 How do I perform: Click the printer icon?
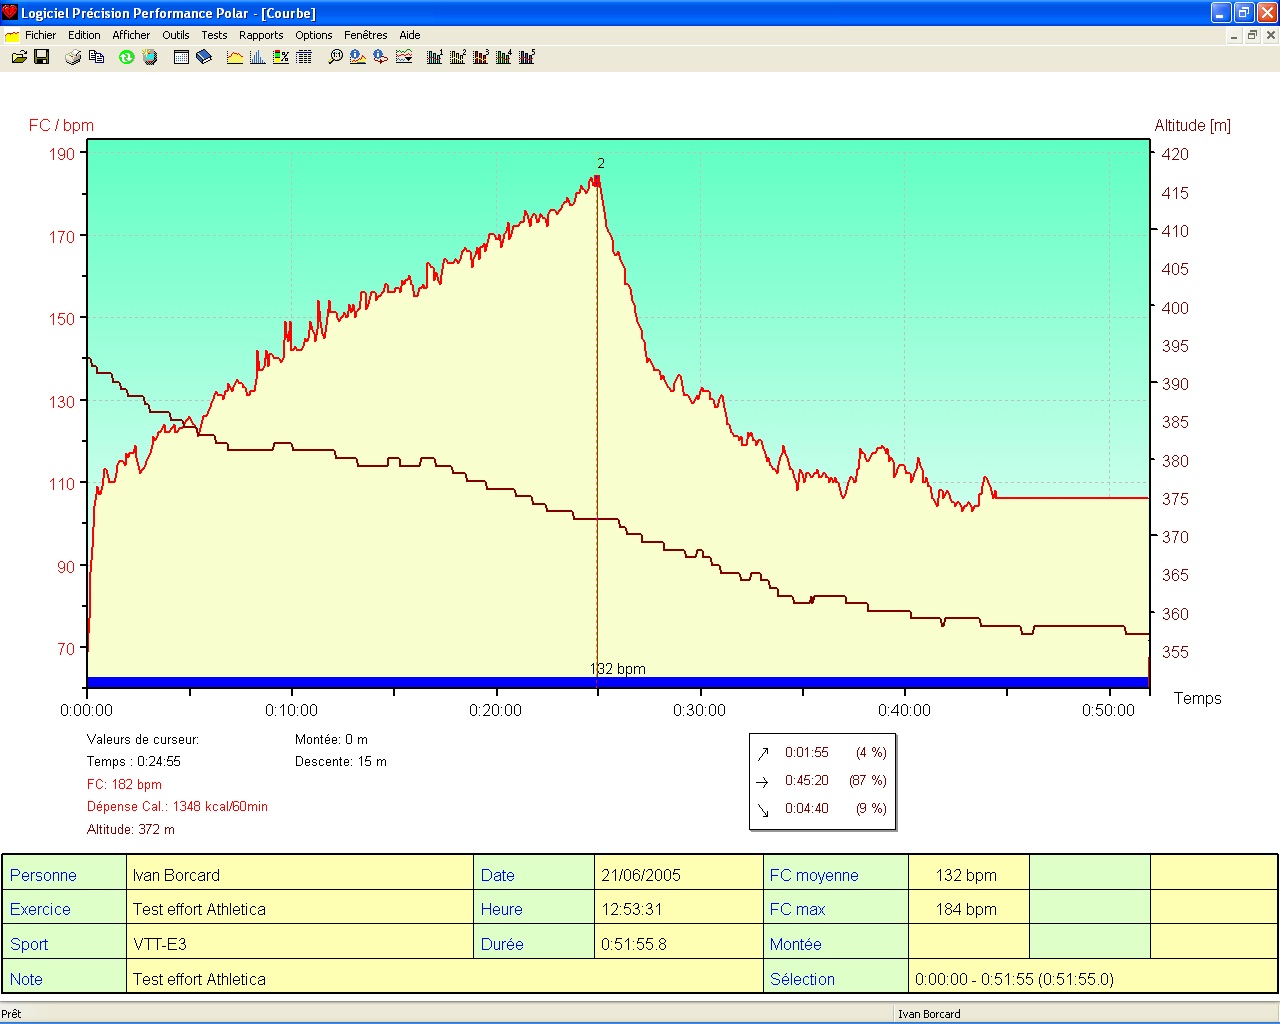coord(73,57)
